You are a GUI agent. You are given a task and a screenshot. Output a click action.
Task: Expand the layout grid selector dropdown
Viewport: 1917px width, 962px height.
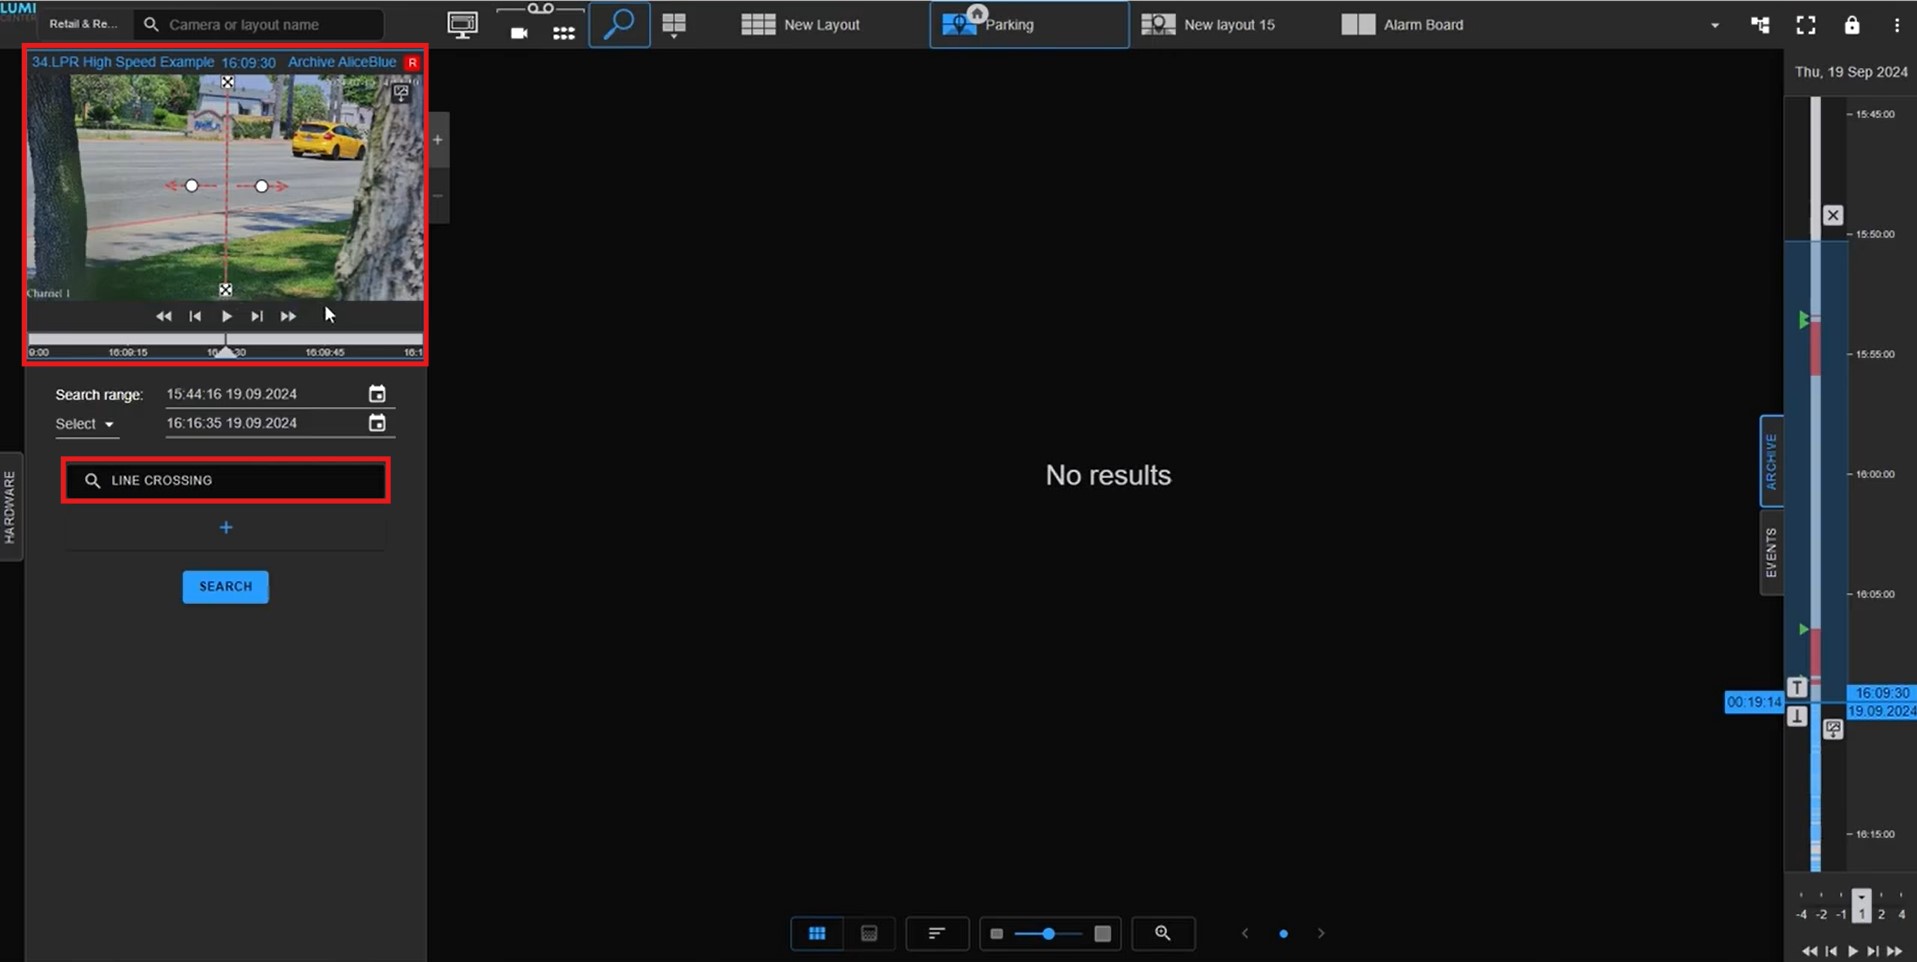coord(674,26)
